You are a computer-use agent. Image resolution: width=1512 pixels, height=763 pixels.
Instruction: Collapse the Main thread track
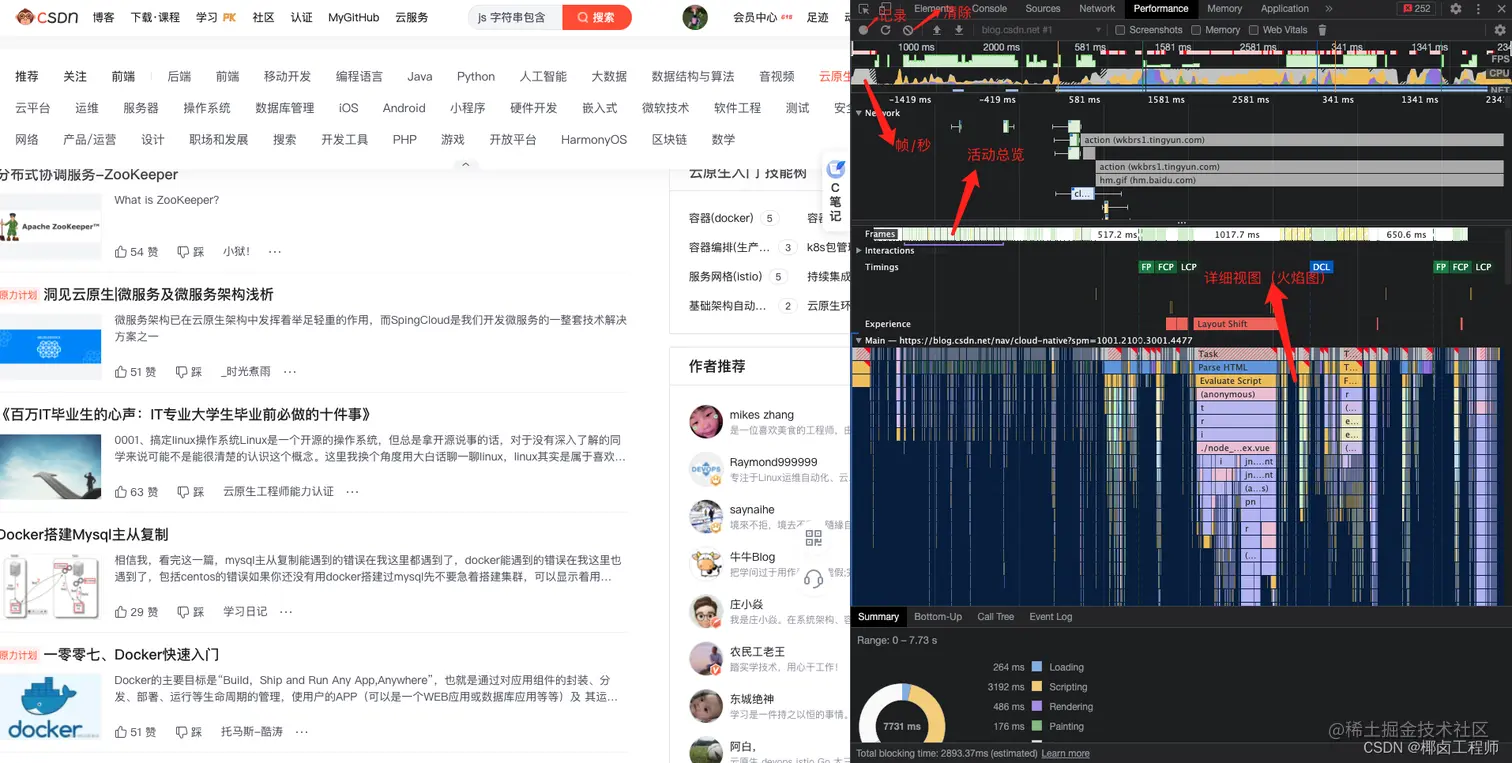point(858,341)
